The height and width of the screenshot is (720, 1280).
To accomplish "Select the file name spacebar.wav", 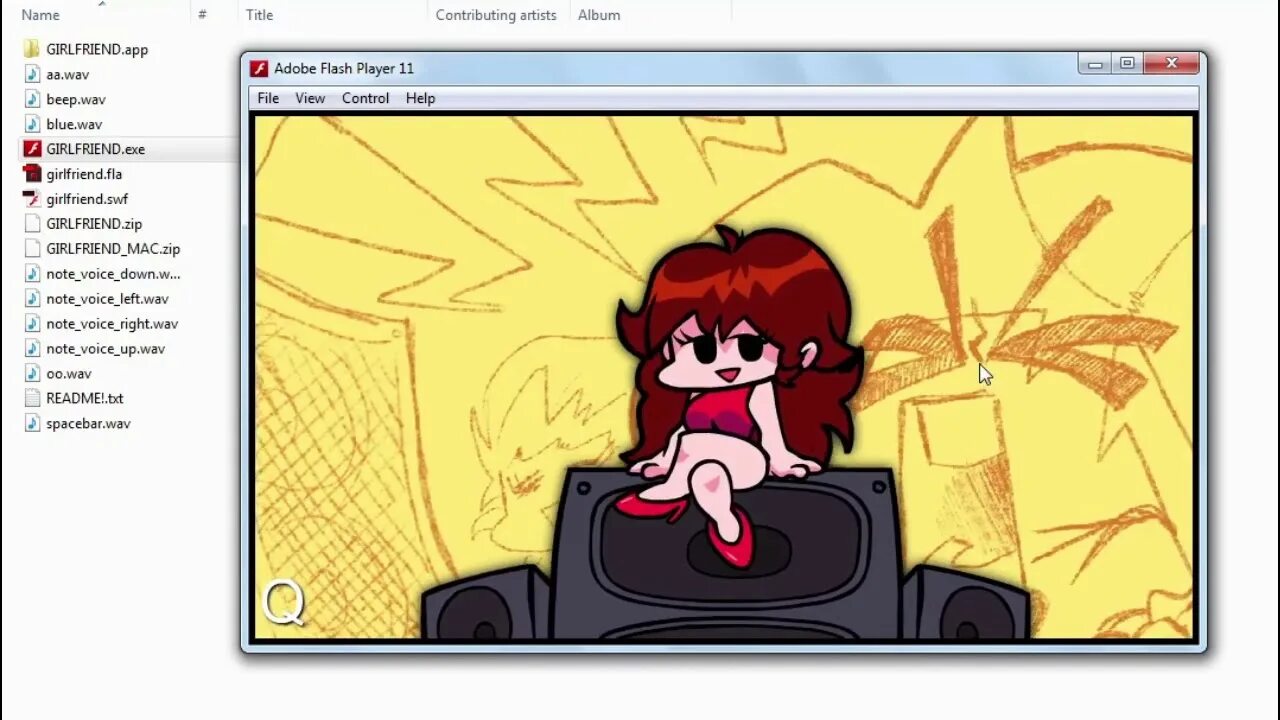I will pyautogui.click(x=88, y=423).
